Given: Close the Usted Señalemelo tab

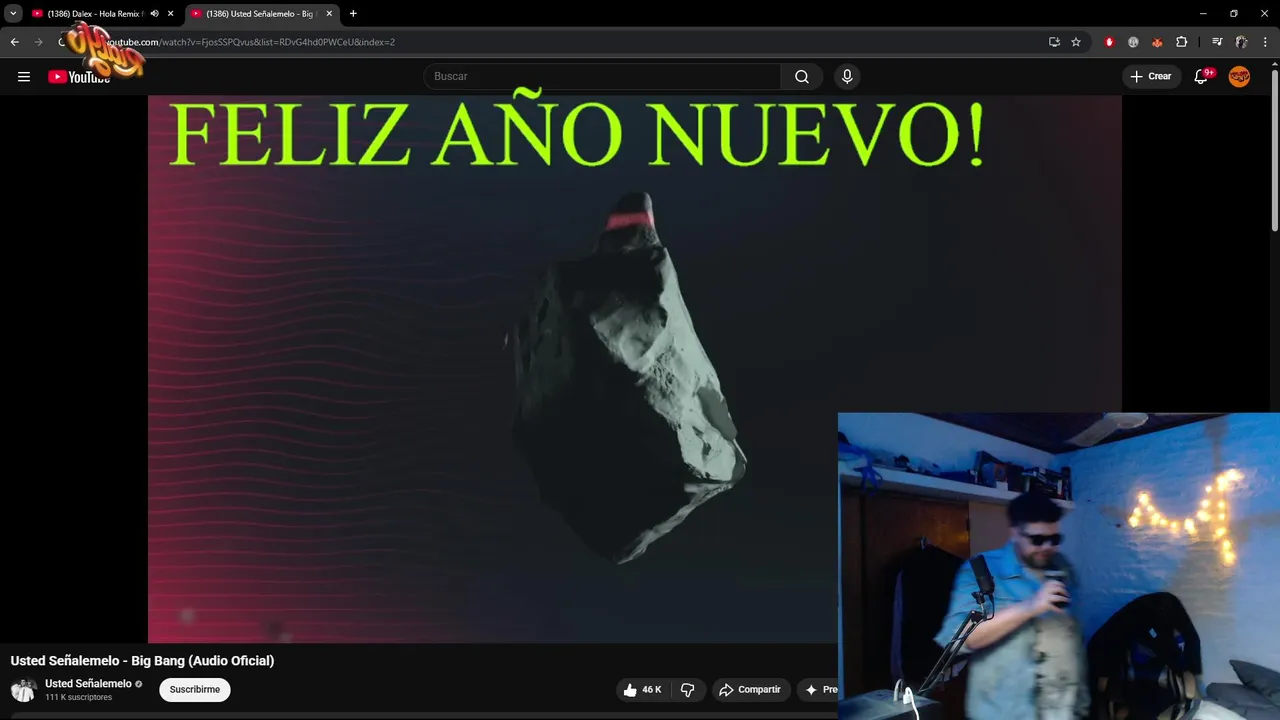Looking at the screenshot, I should (x=329, y=14).
